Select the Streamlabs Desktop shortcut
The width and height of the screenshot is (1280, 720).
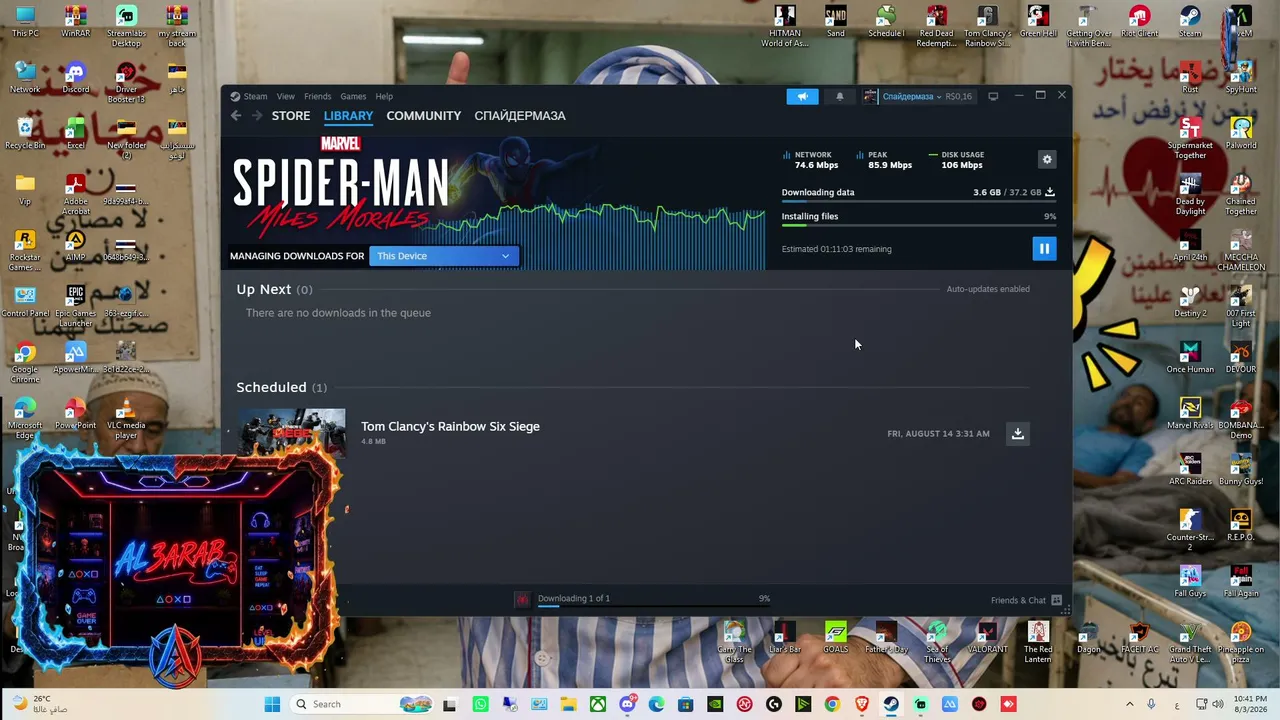coord(126,27)
